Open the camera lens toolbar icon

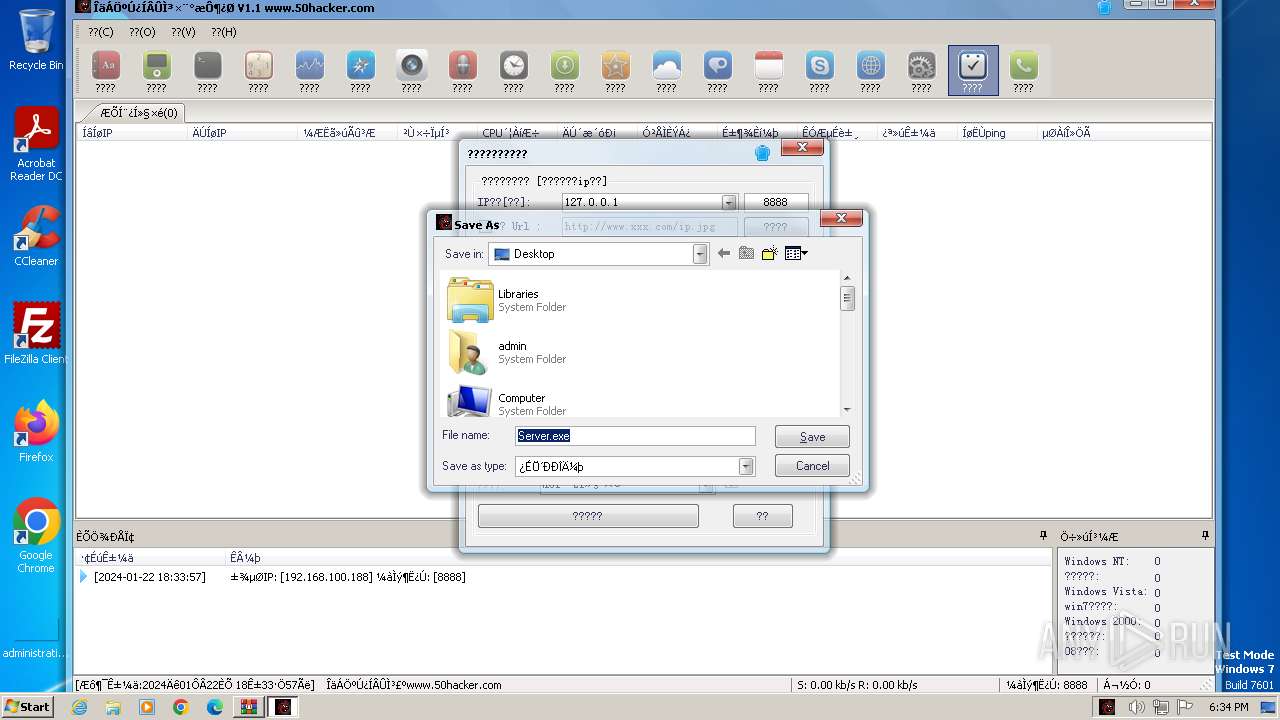point(411,67)
